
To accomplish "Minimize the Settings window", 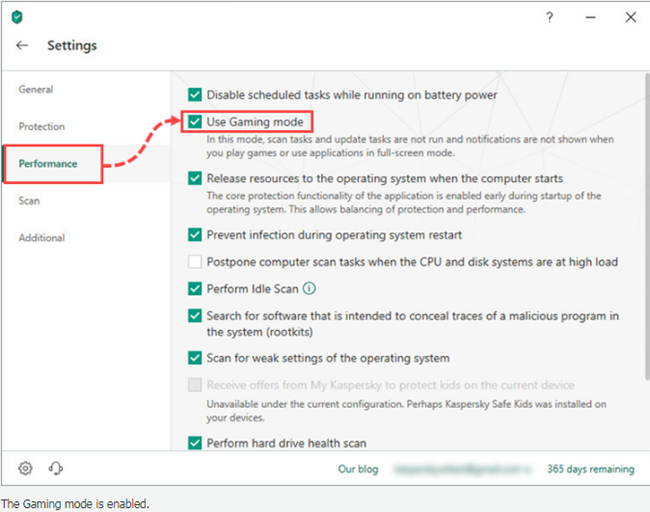I will click(x=590, y=17).
